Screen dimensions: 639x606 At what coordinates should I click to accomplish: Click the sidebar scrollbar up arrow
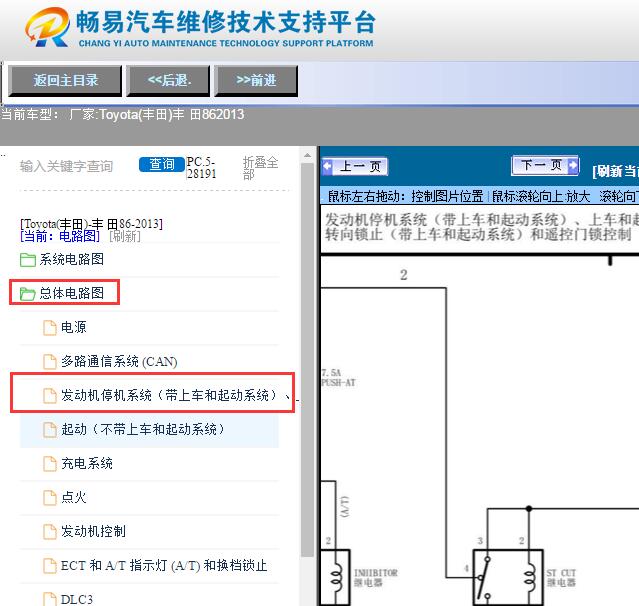tap(307, 155)
